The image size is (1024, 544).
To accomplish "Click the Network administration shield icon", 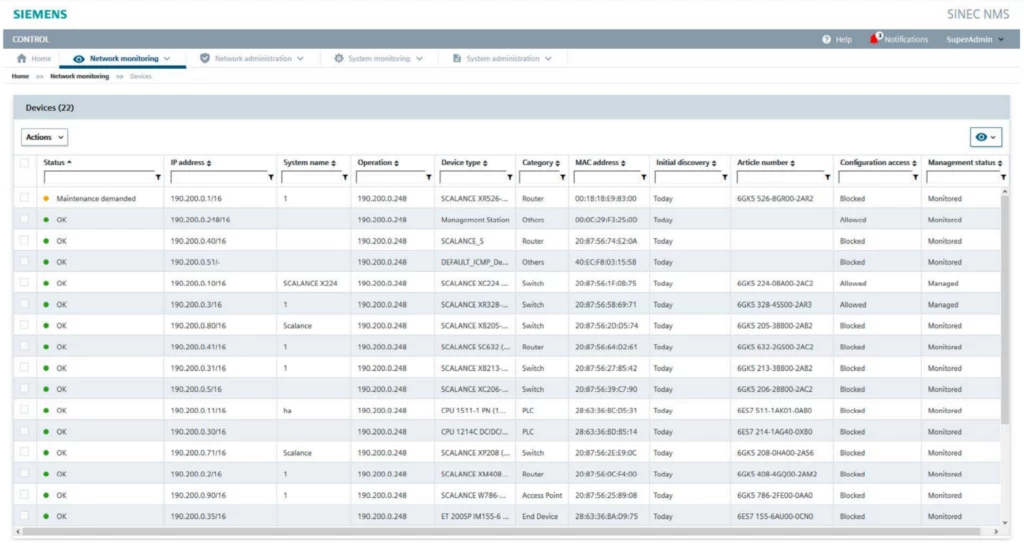I will pyautogui.click(x=205, y=59).
